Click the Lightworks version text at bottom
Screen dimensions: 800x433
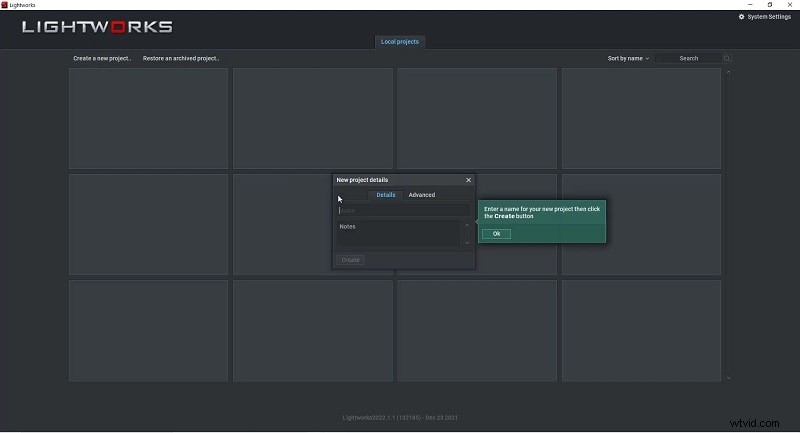(399, 417)
